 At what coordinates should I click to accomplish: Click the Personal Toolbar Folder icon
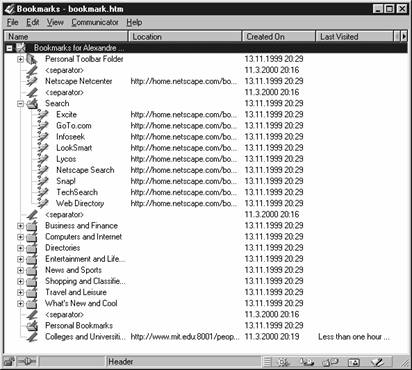[32, 59]
